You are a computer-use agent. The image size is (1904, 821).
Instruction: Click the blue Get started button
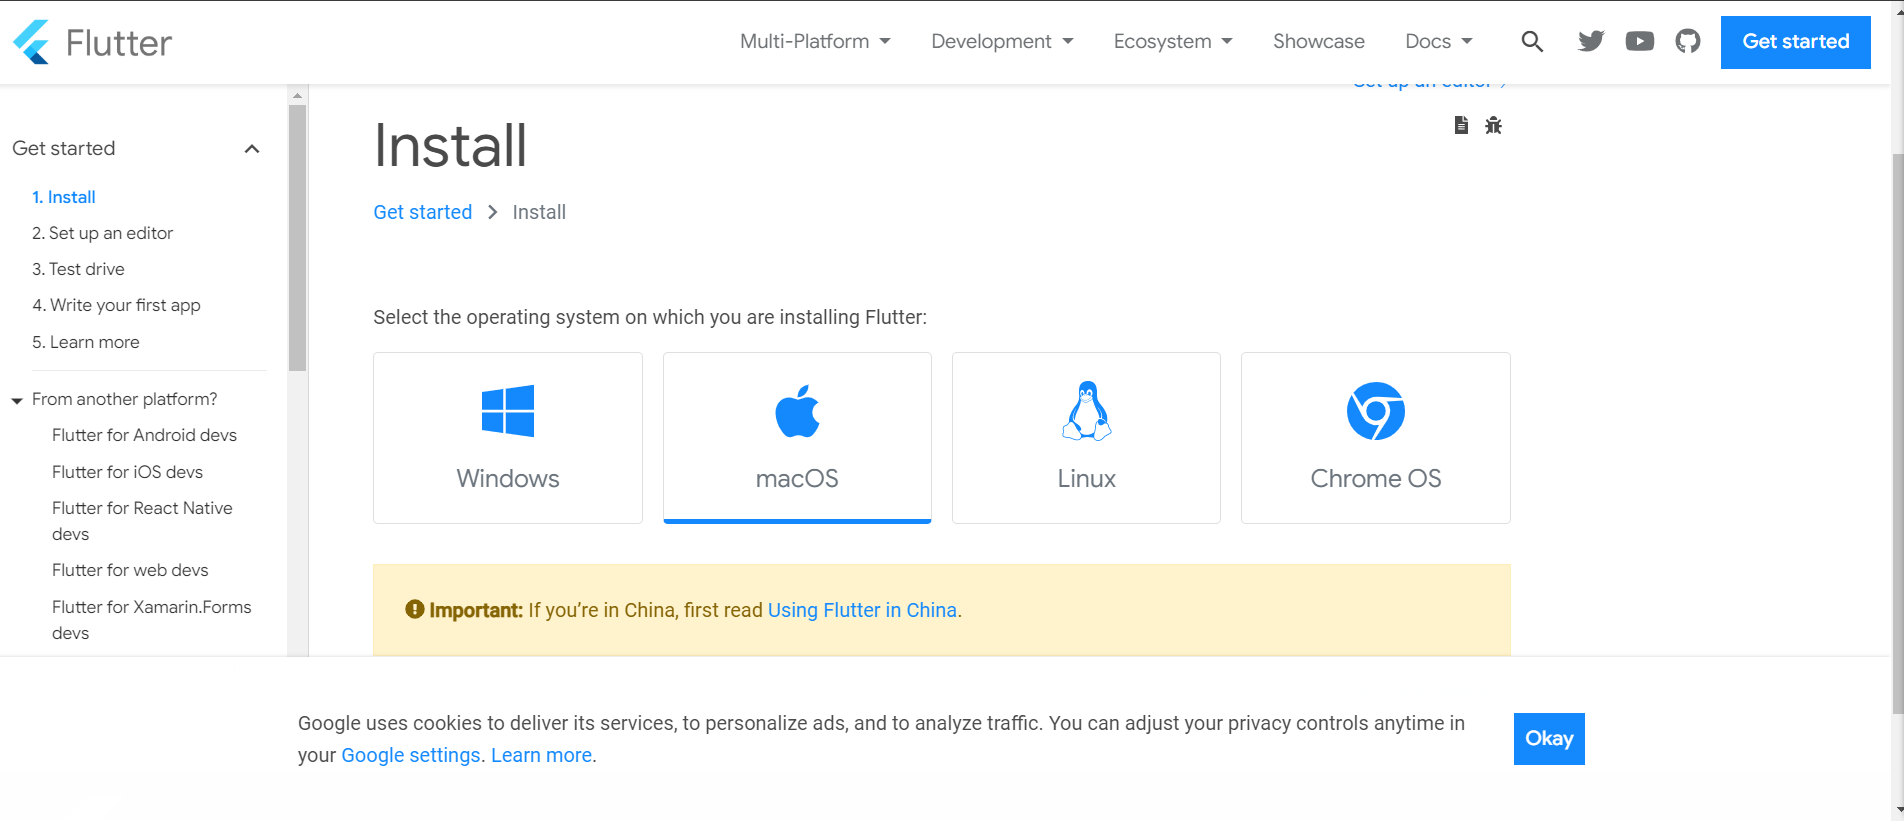1796,42
